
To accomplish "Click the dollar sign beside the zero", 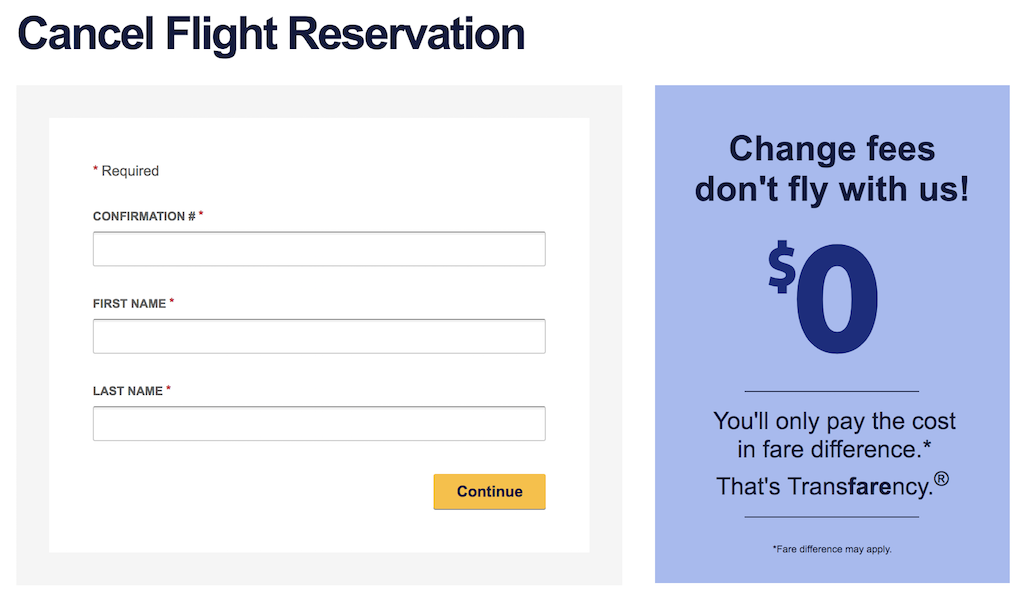I will [x=782, y=269].
